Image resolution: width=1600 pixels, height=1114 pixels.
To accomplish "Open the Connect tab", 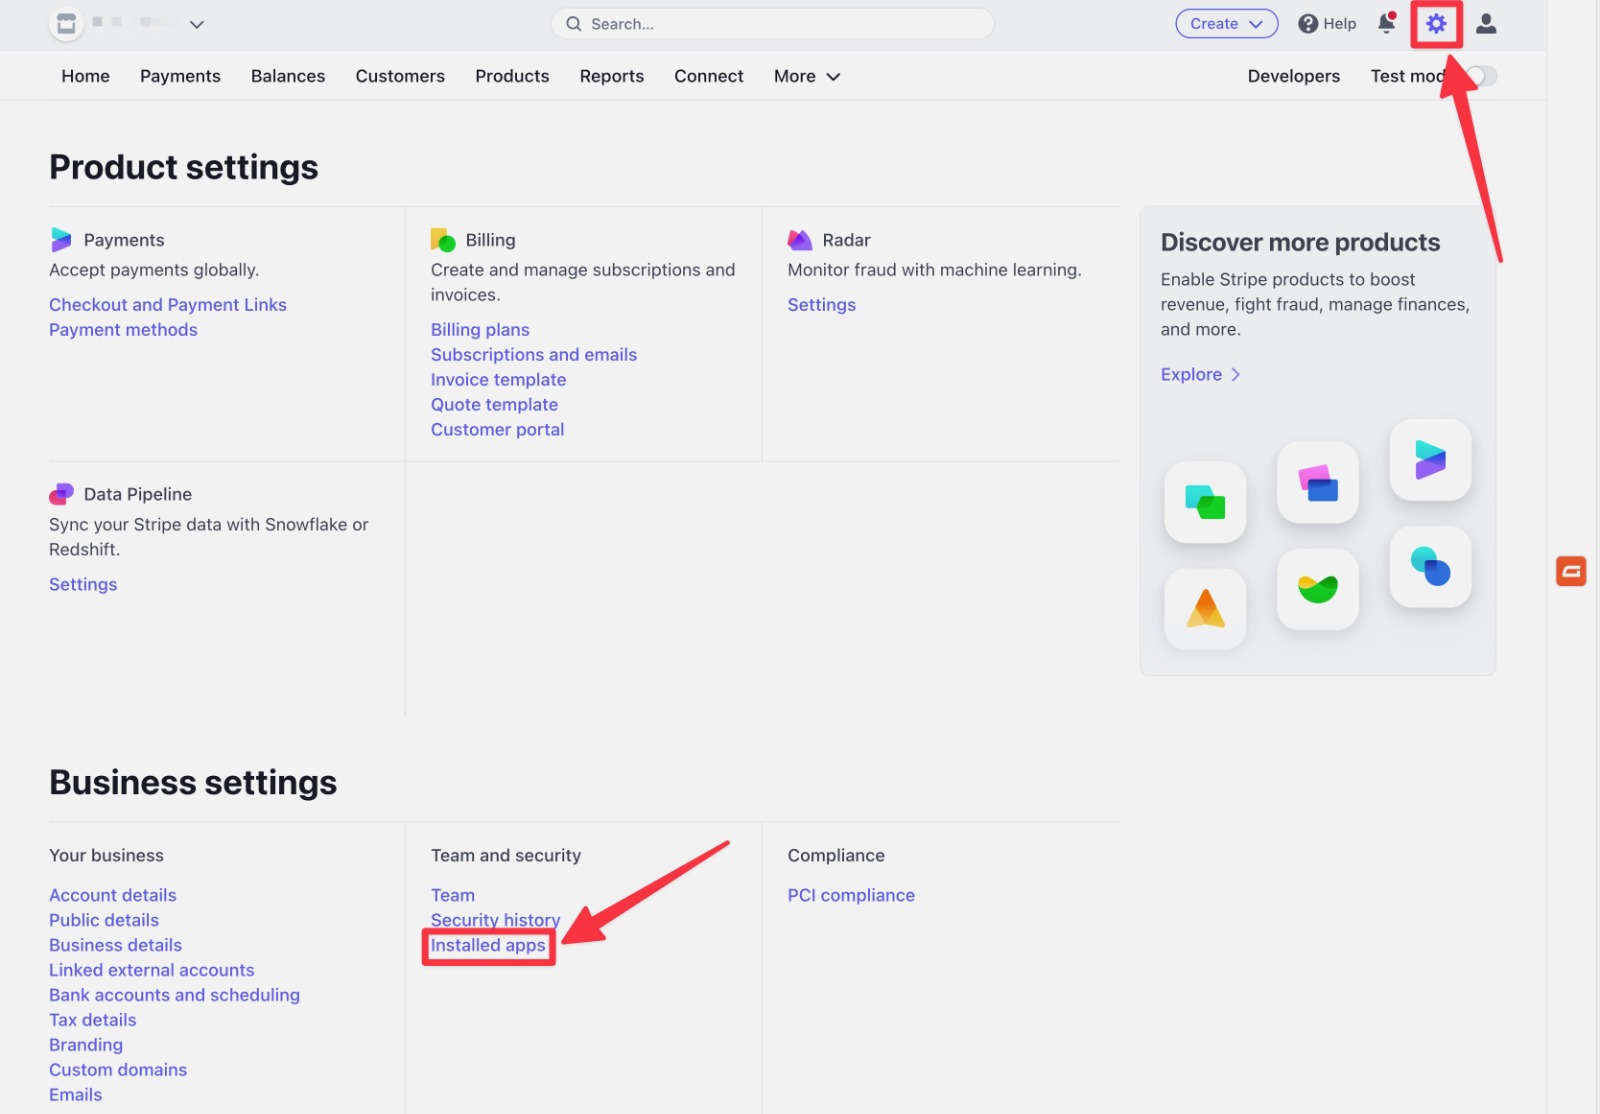I will 709,76.
